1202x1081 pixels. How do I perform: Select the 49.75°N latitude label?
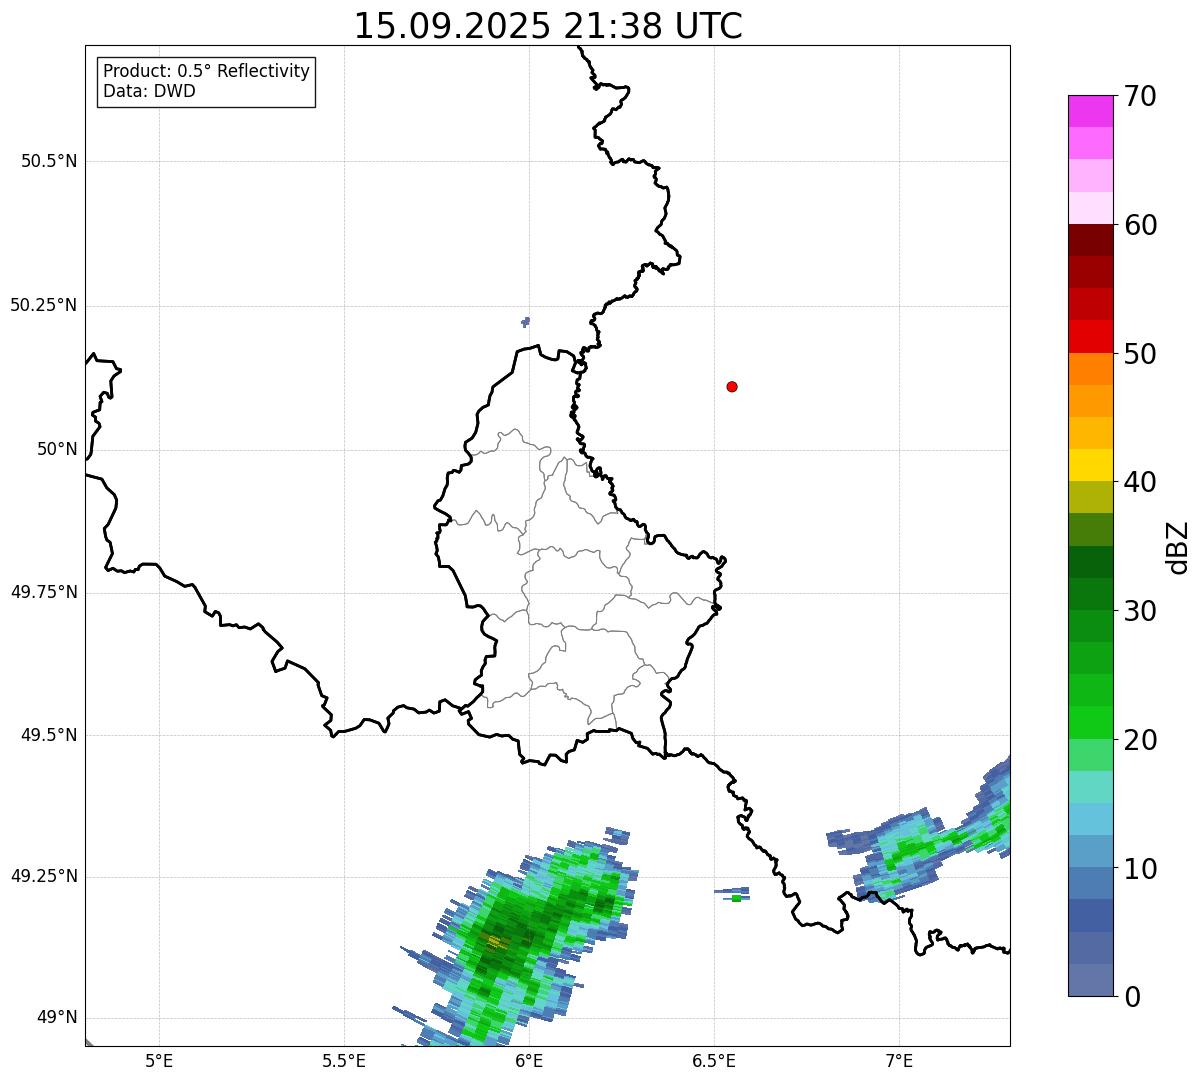[43, 592]
